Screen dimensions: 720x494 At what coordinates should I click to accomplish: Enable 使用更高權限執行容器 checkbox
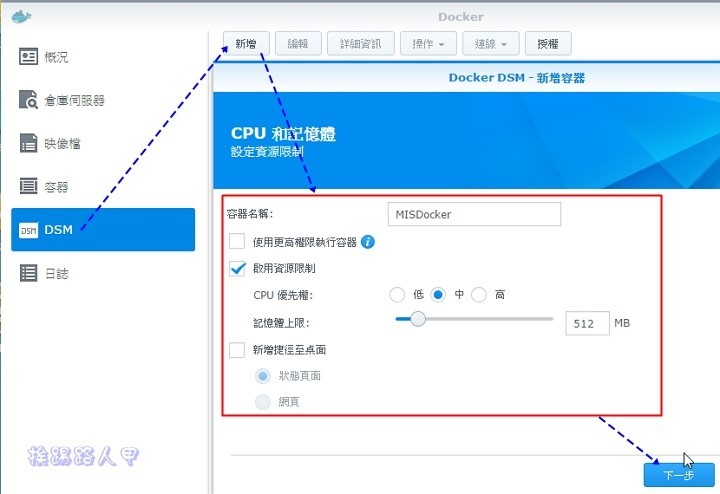pos(237,241)
